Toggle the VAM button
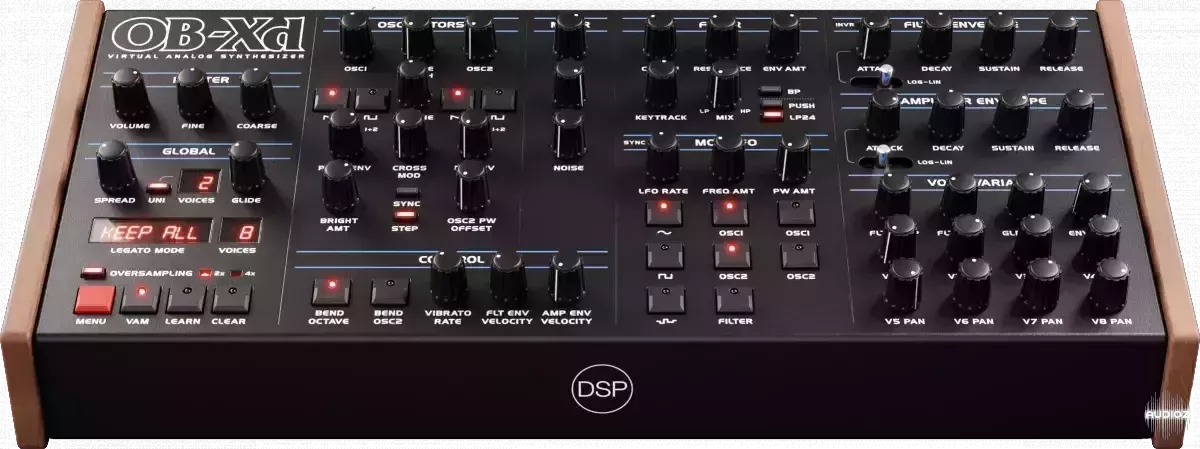Image resolution: width=1200 pixels, height=449 pixels. (x=139, y=297)
